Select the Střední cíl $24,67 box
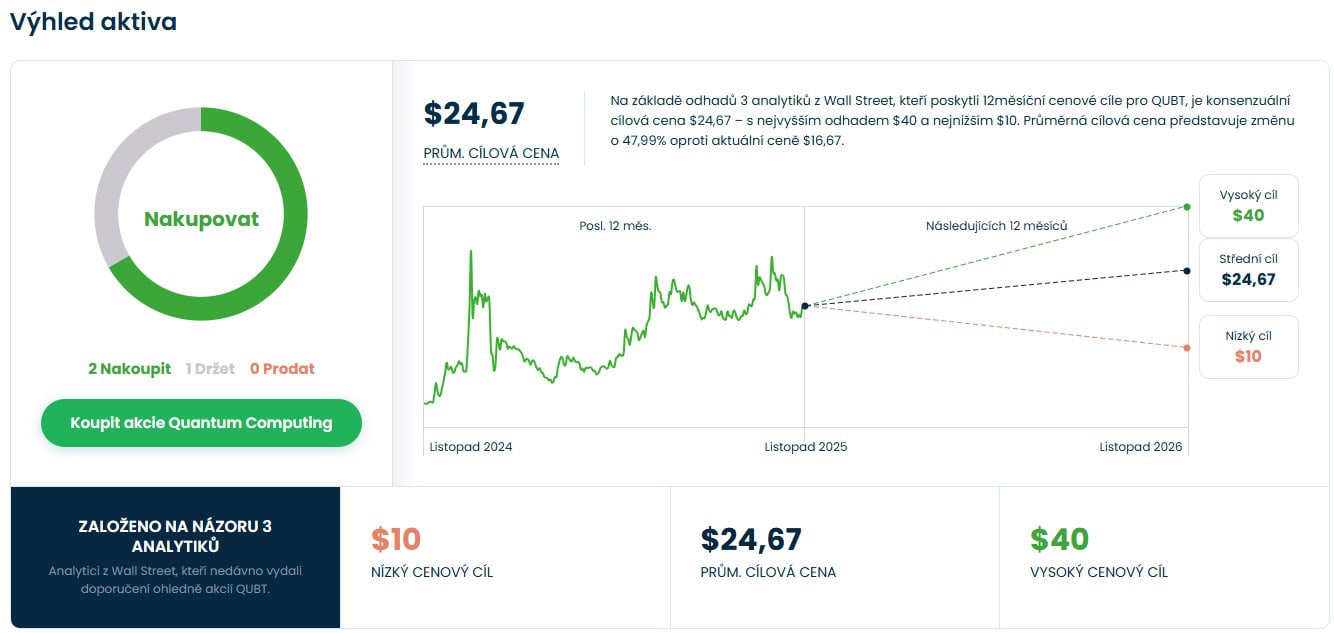 pos(1248,270)
